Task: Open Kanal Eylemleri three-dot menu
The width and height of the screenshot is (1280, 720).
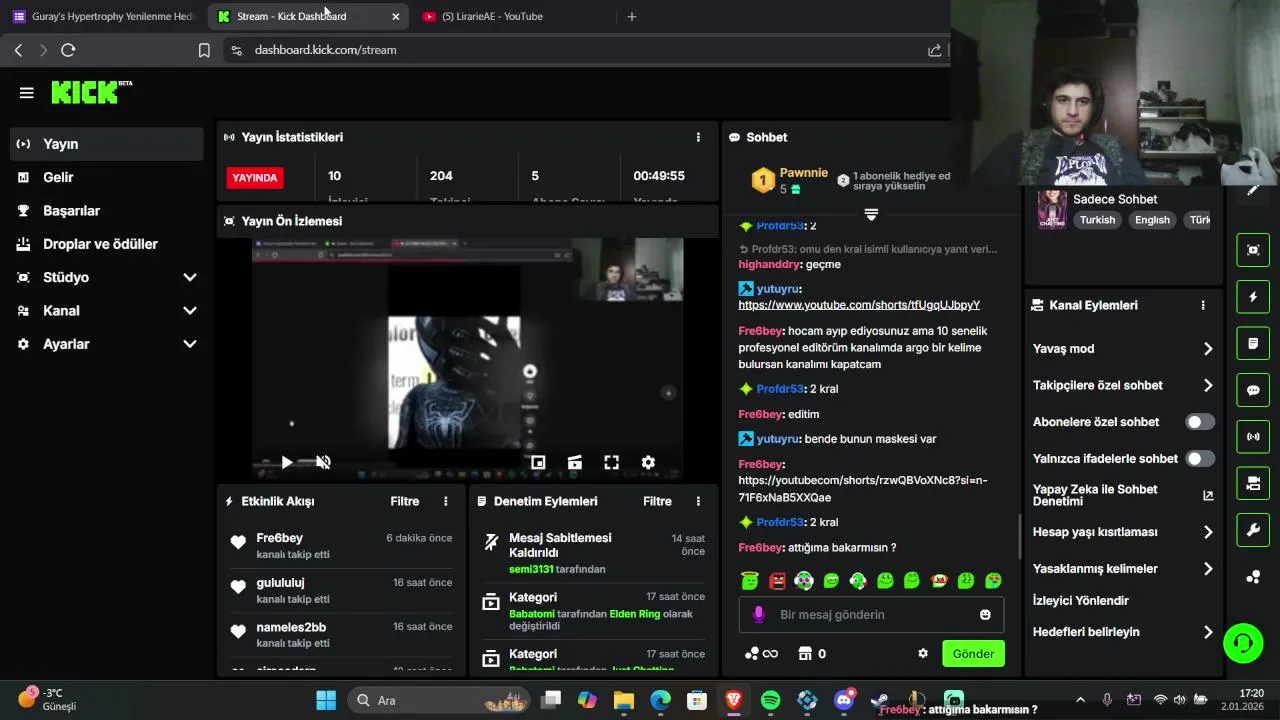Action: [1203, 305]
